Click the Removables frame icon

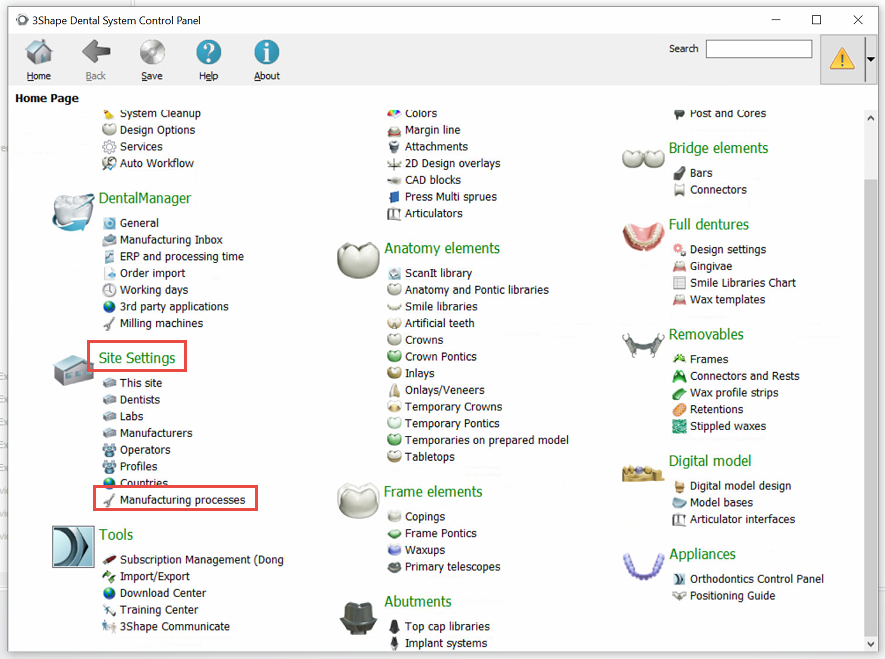pos(643,345)
